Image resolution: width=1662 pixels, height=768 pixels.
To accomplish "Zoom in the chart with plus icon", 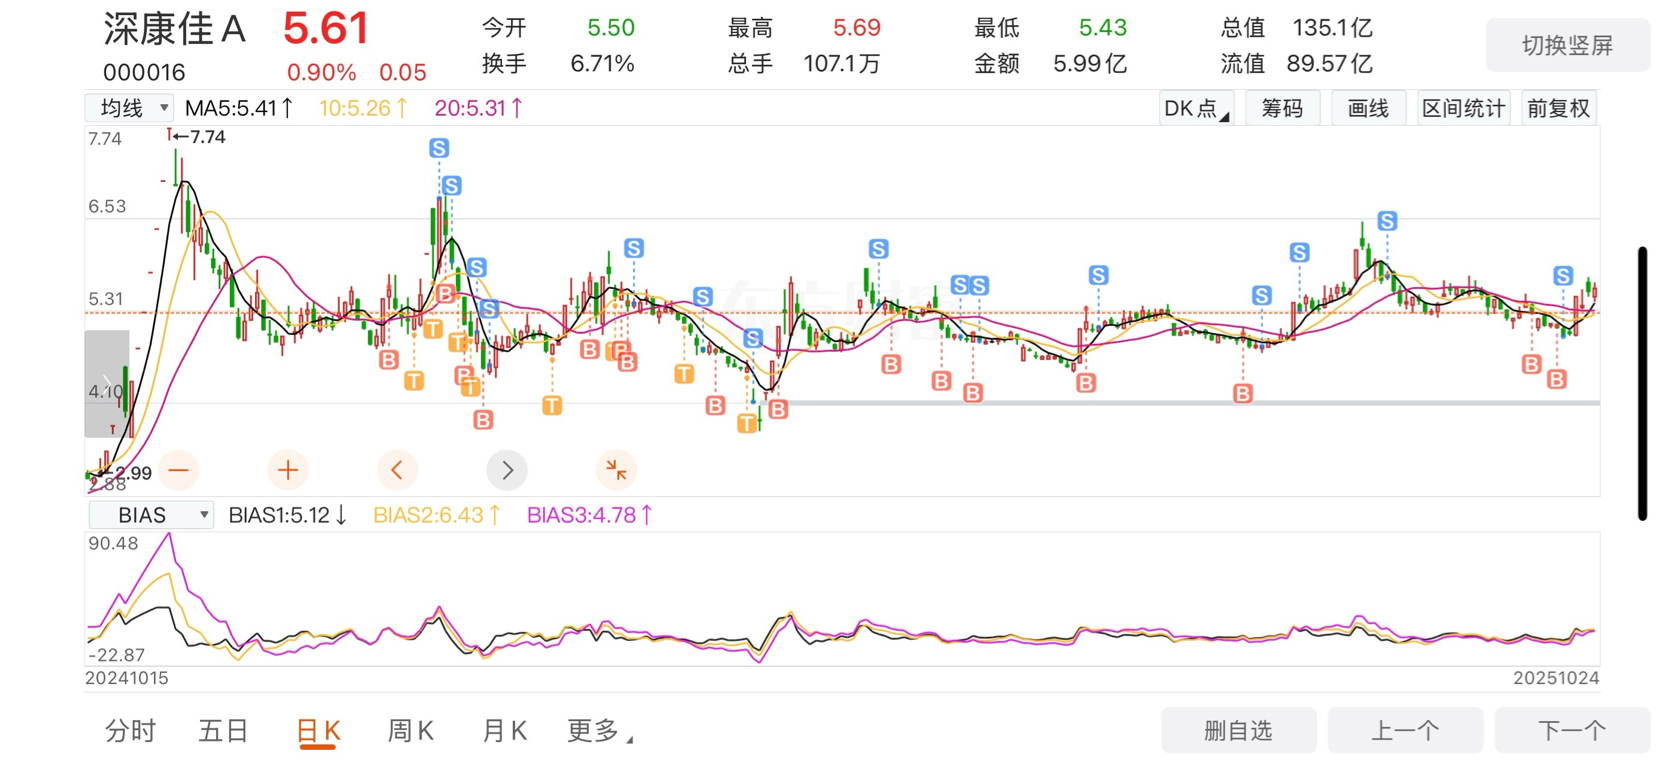I will pyautogui.click(x=288, y=470).
